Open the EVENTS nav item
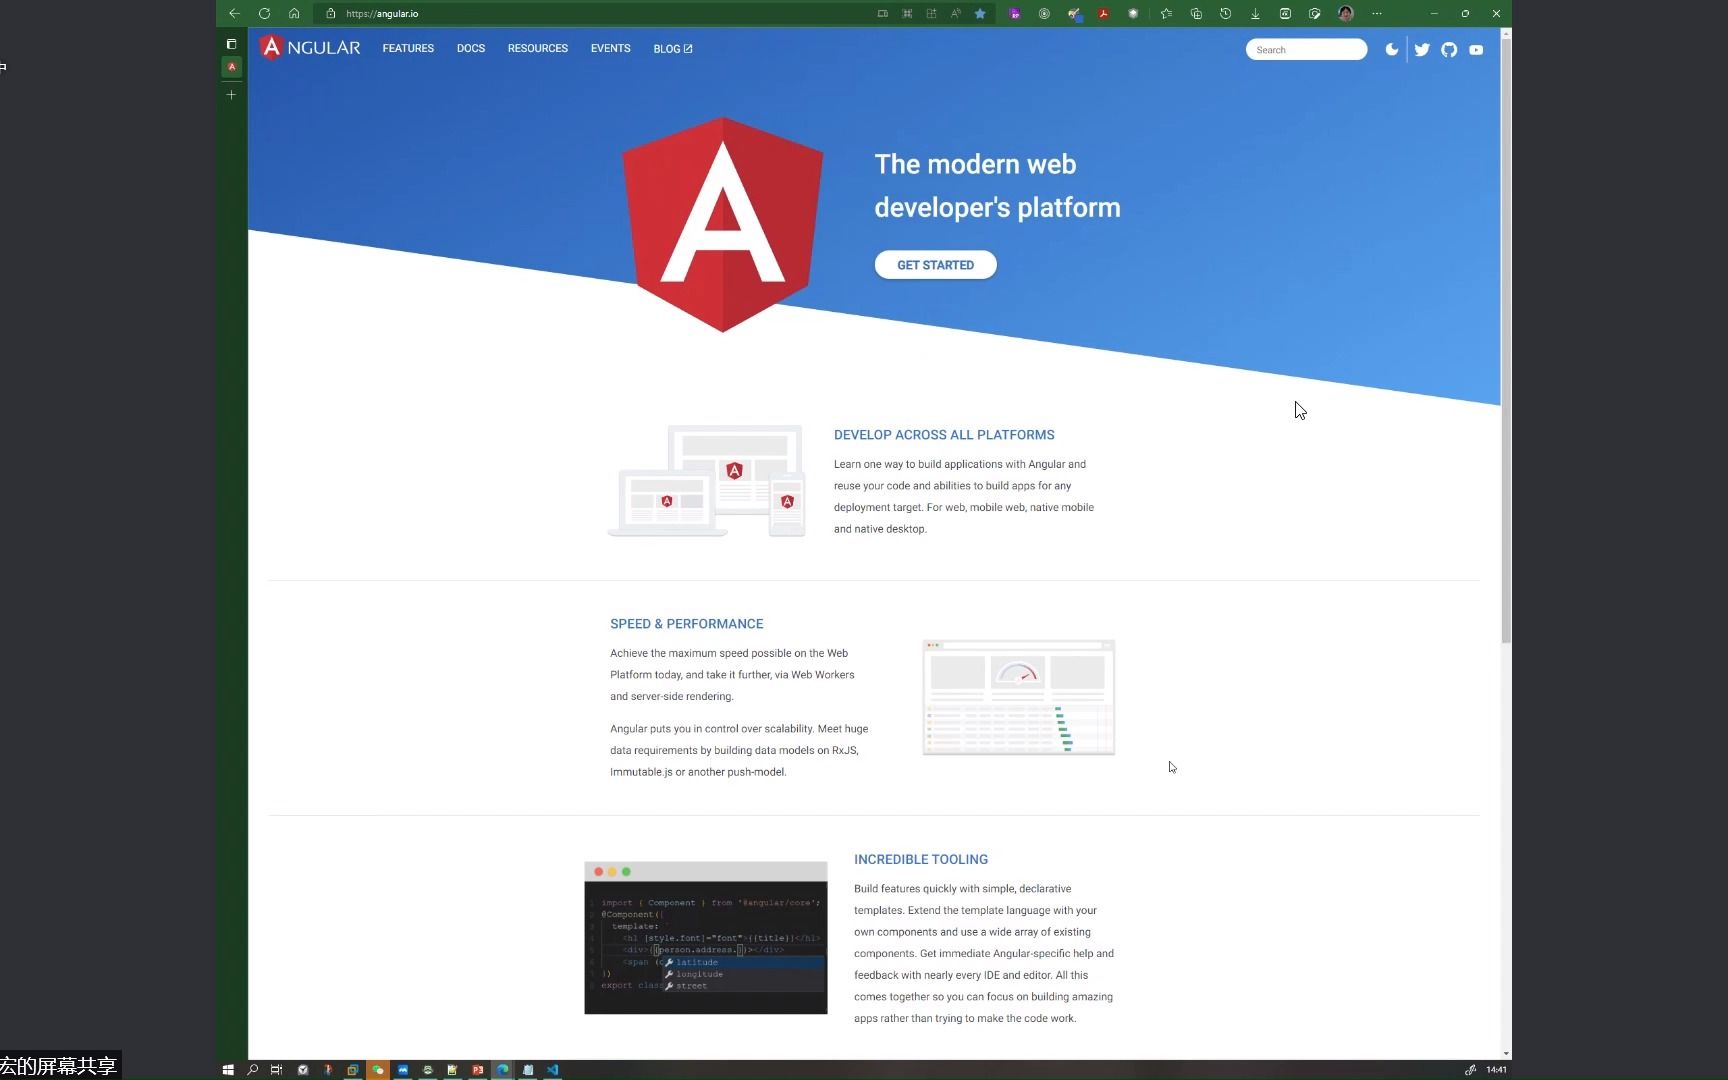 610,48
